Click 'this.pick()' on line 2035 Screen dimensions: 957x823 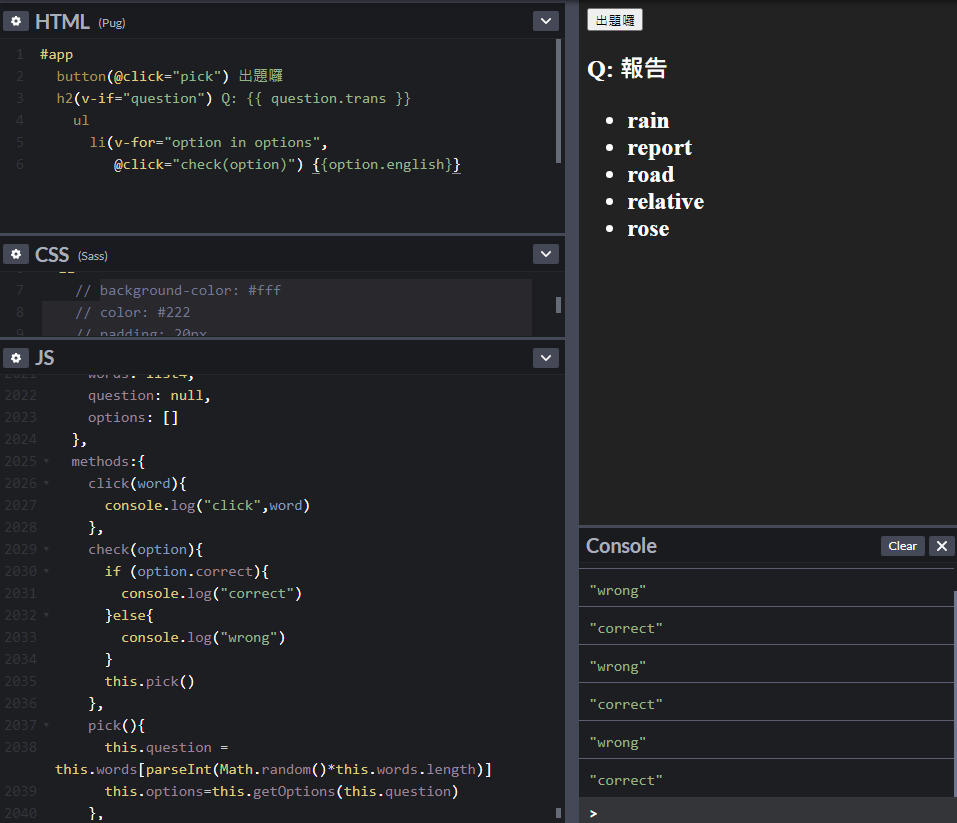tap(150, 681)
